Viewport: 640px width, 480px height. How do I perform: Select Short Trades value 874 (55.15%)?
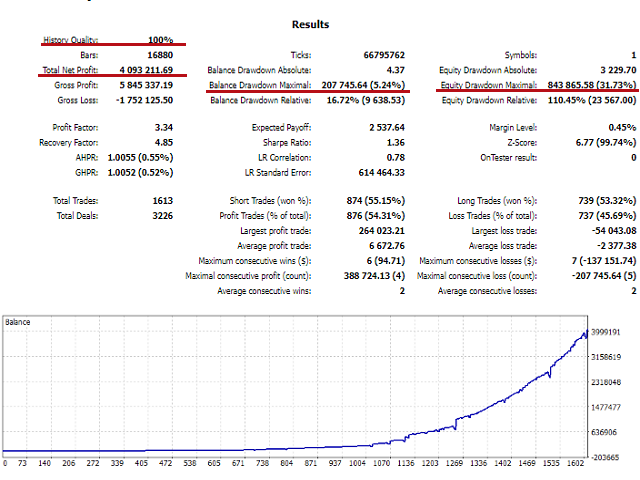click(x=376, y=201)
